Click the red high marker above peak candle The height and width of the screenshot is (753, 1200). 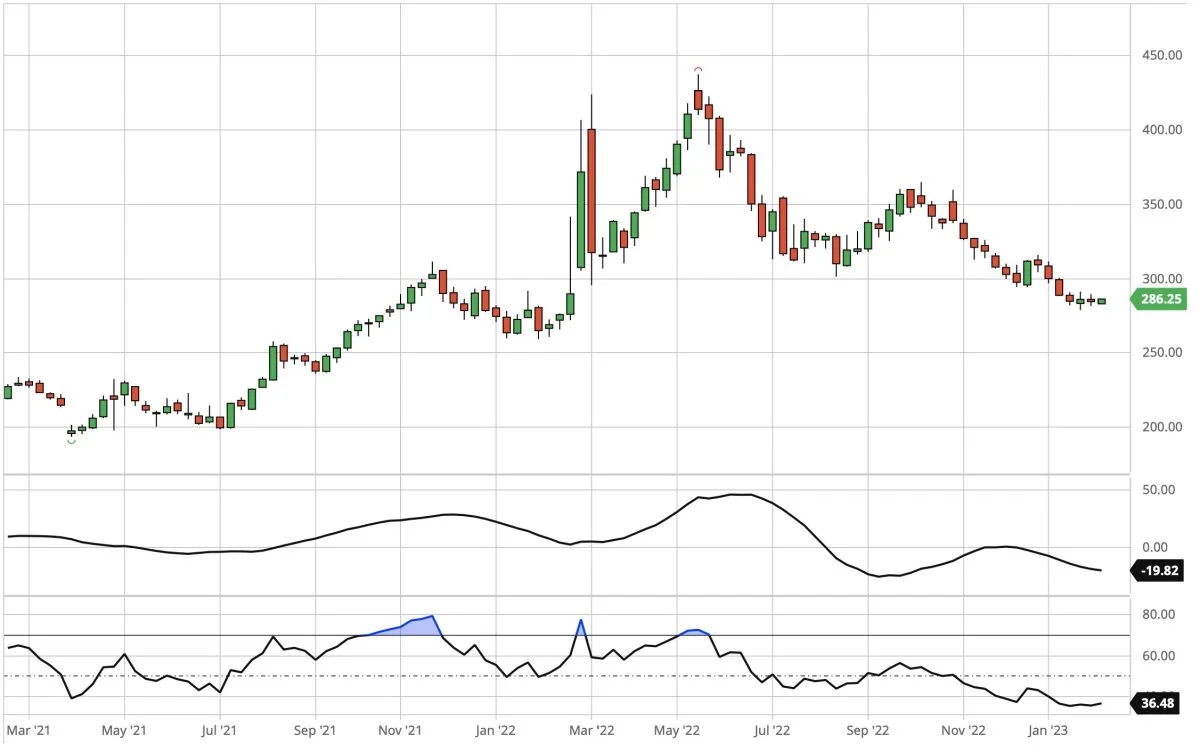(x=699, y=70)
